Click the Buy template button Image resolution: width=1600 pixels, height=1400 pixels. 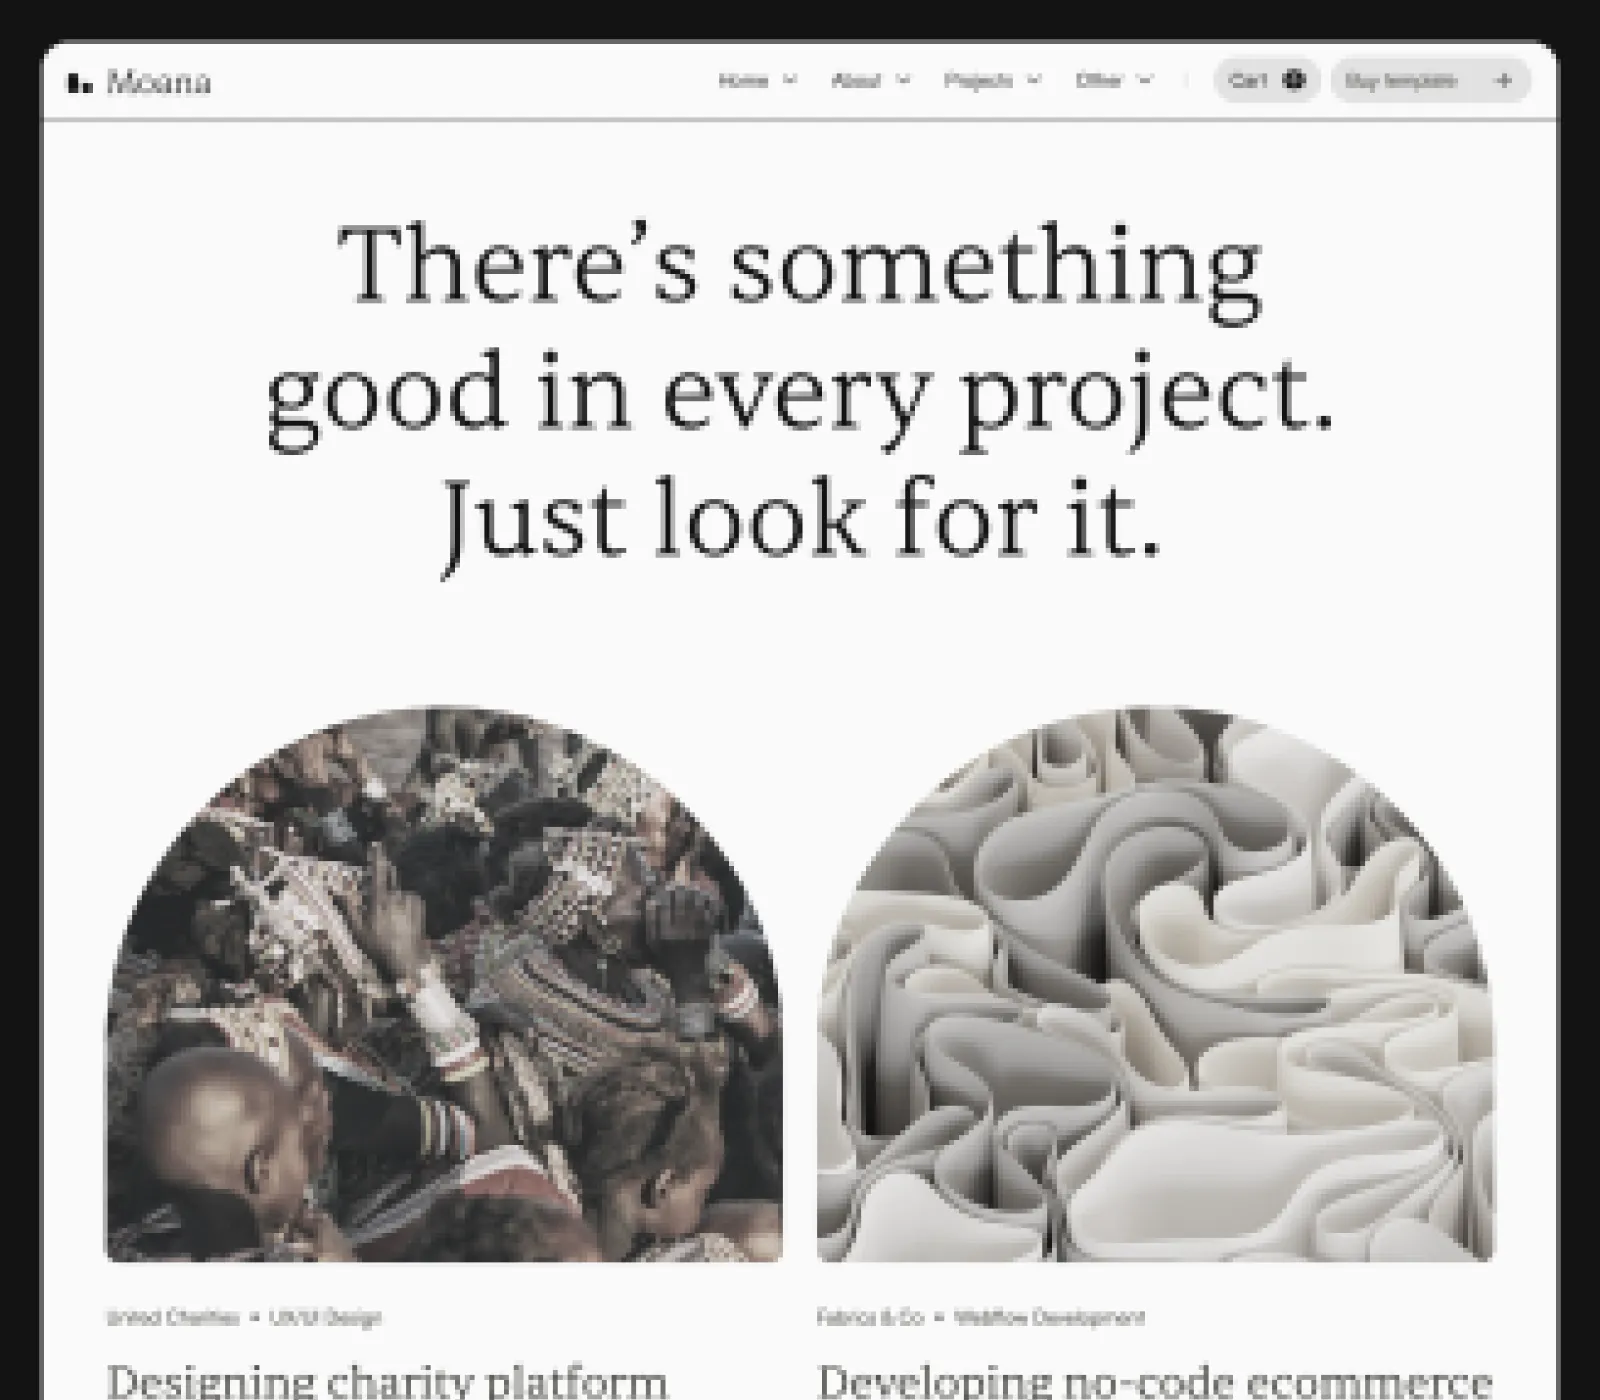tap(1431, 80)
